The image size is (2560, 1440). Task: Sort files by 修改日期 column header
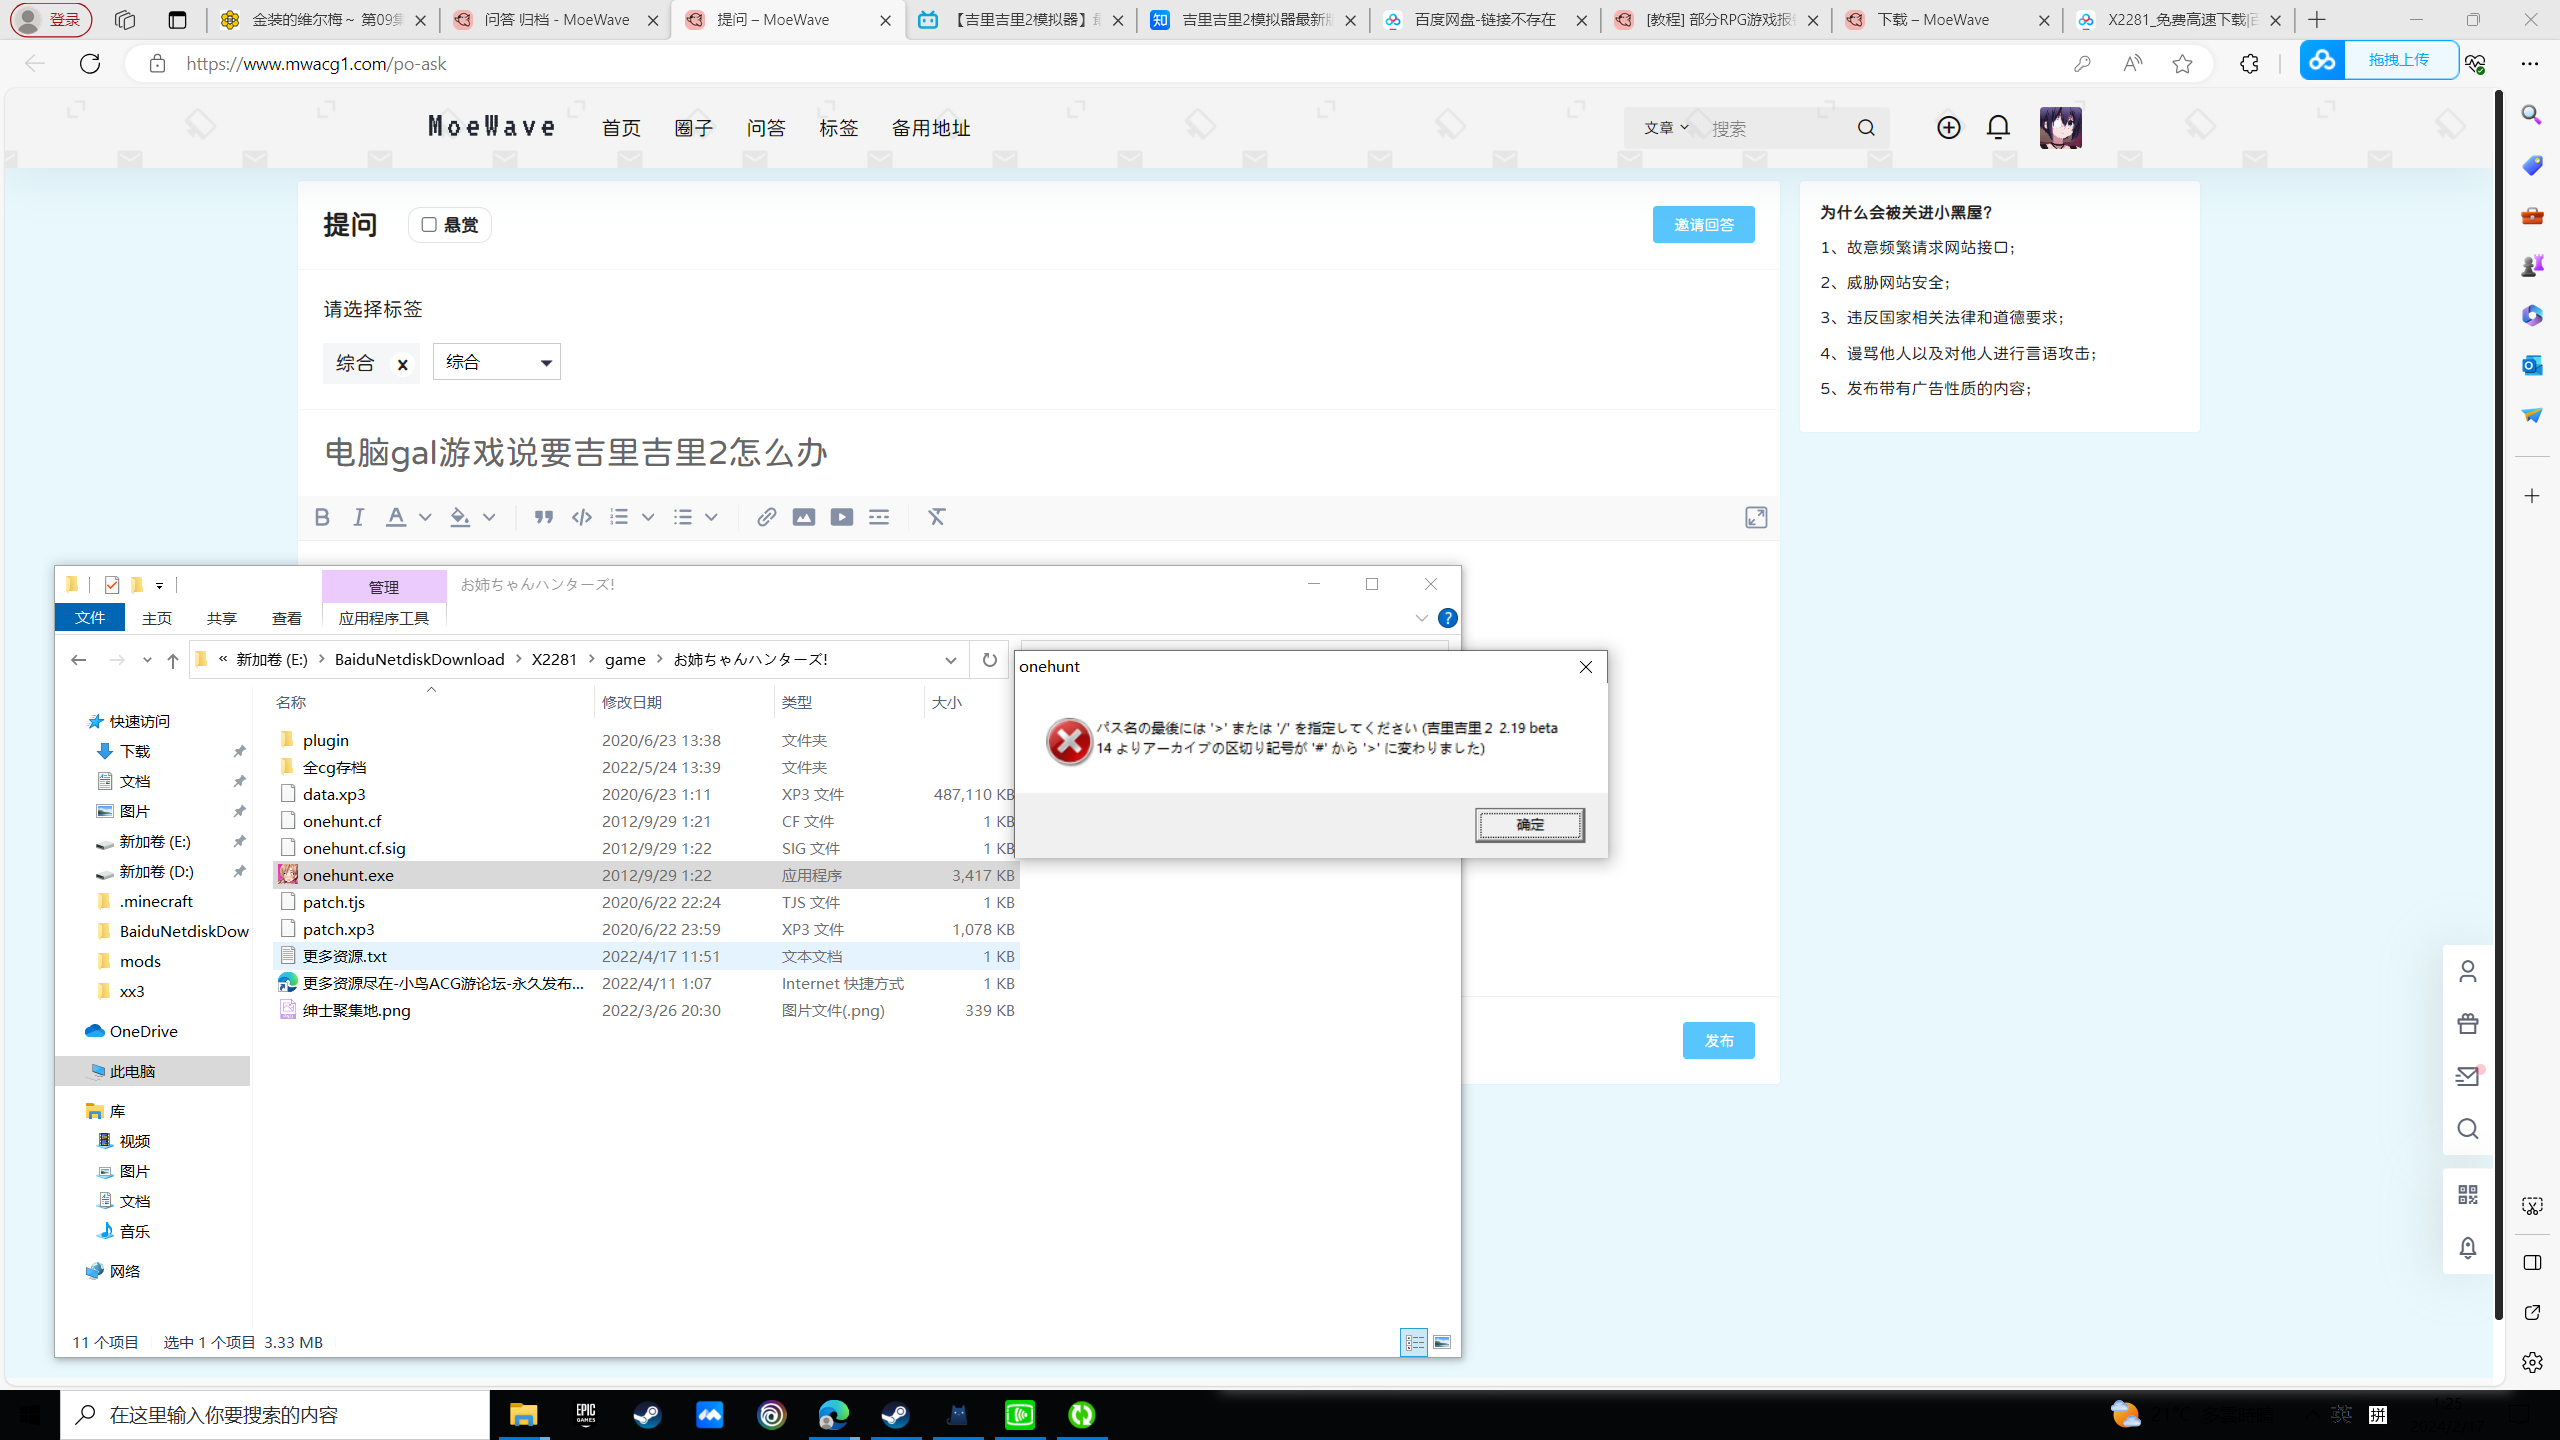pos(632,702)
